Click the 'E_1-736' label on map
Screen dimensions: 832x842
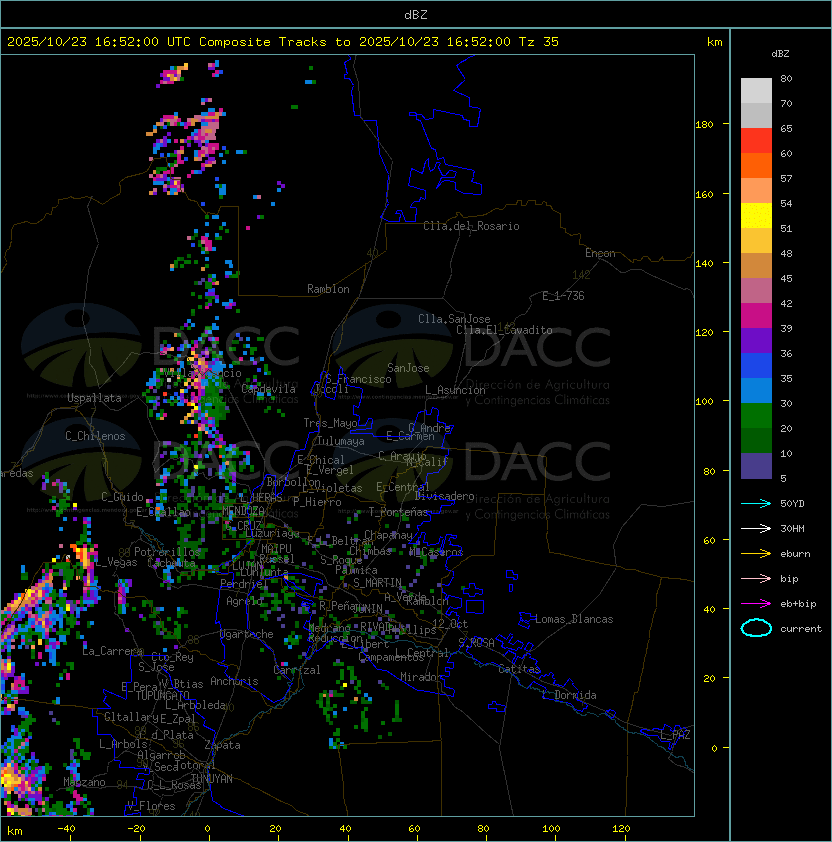pos(563,296)
